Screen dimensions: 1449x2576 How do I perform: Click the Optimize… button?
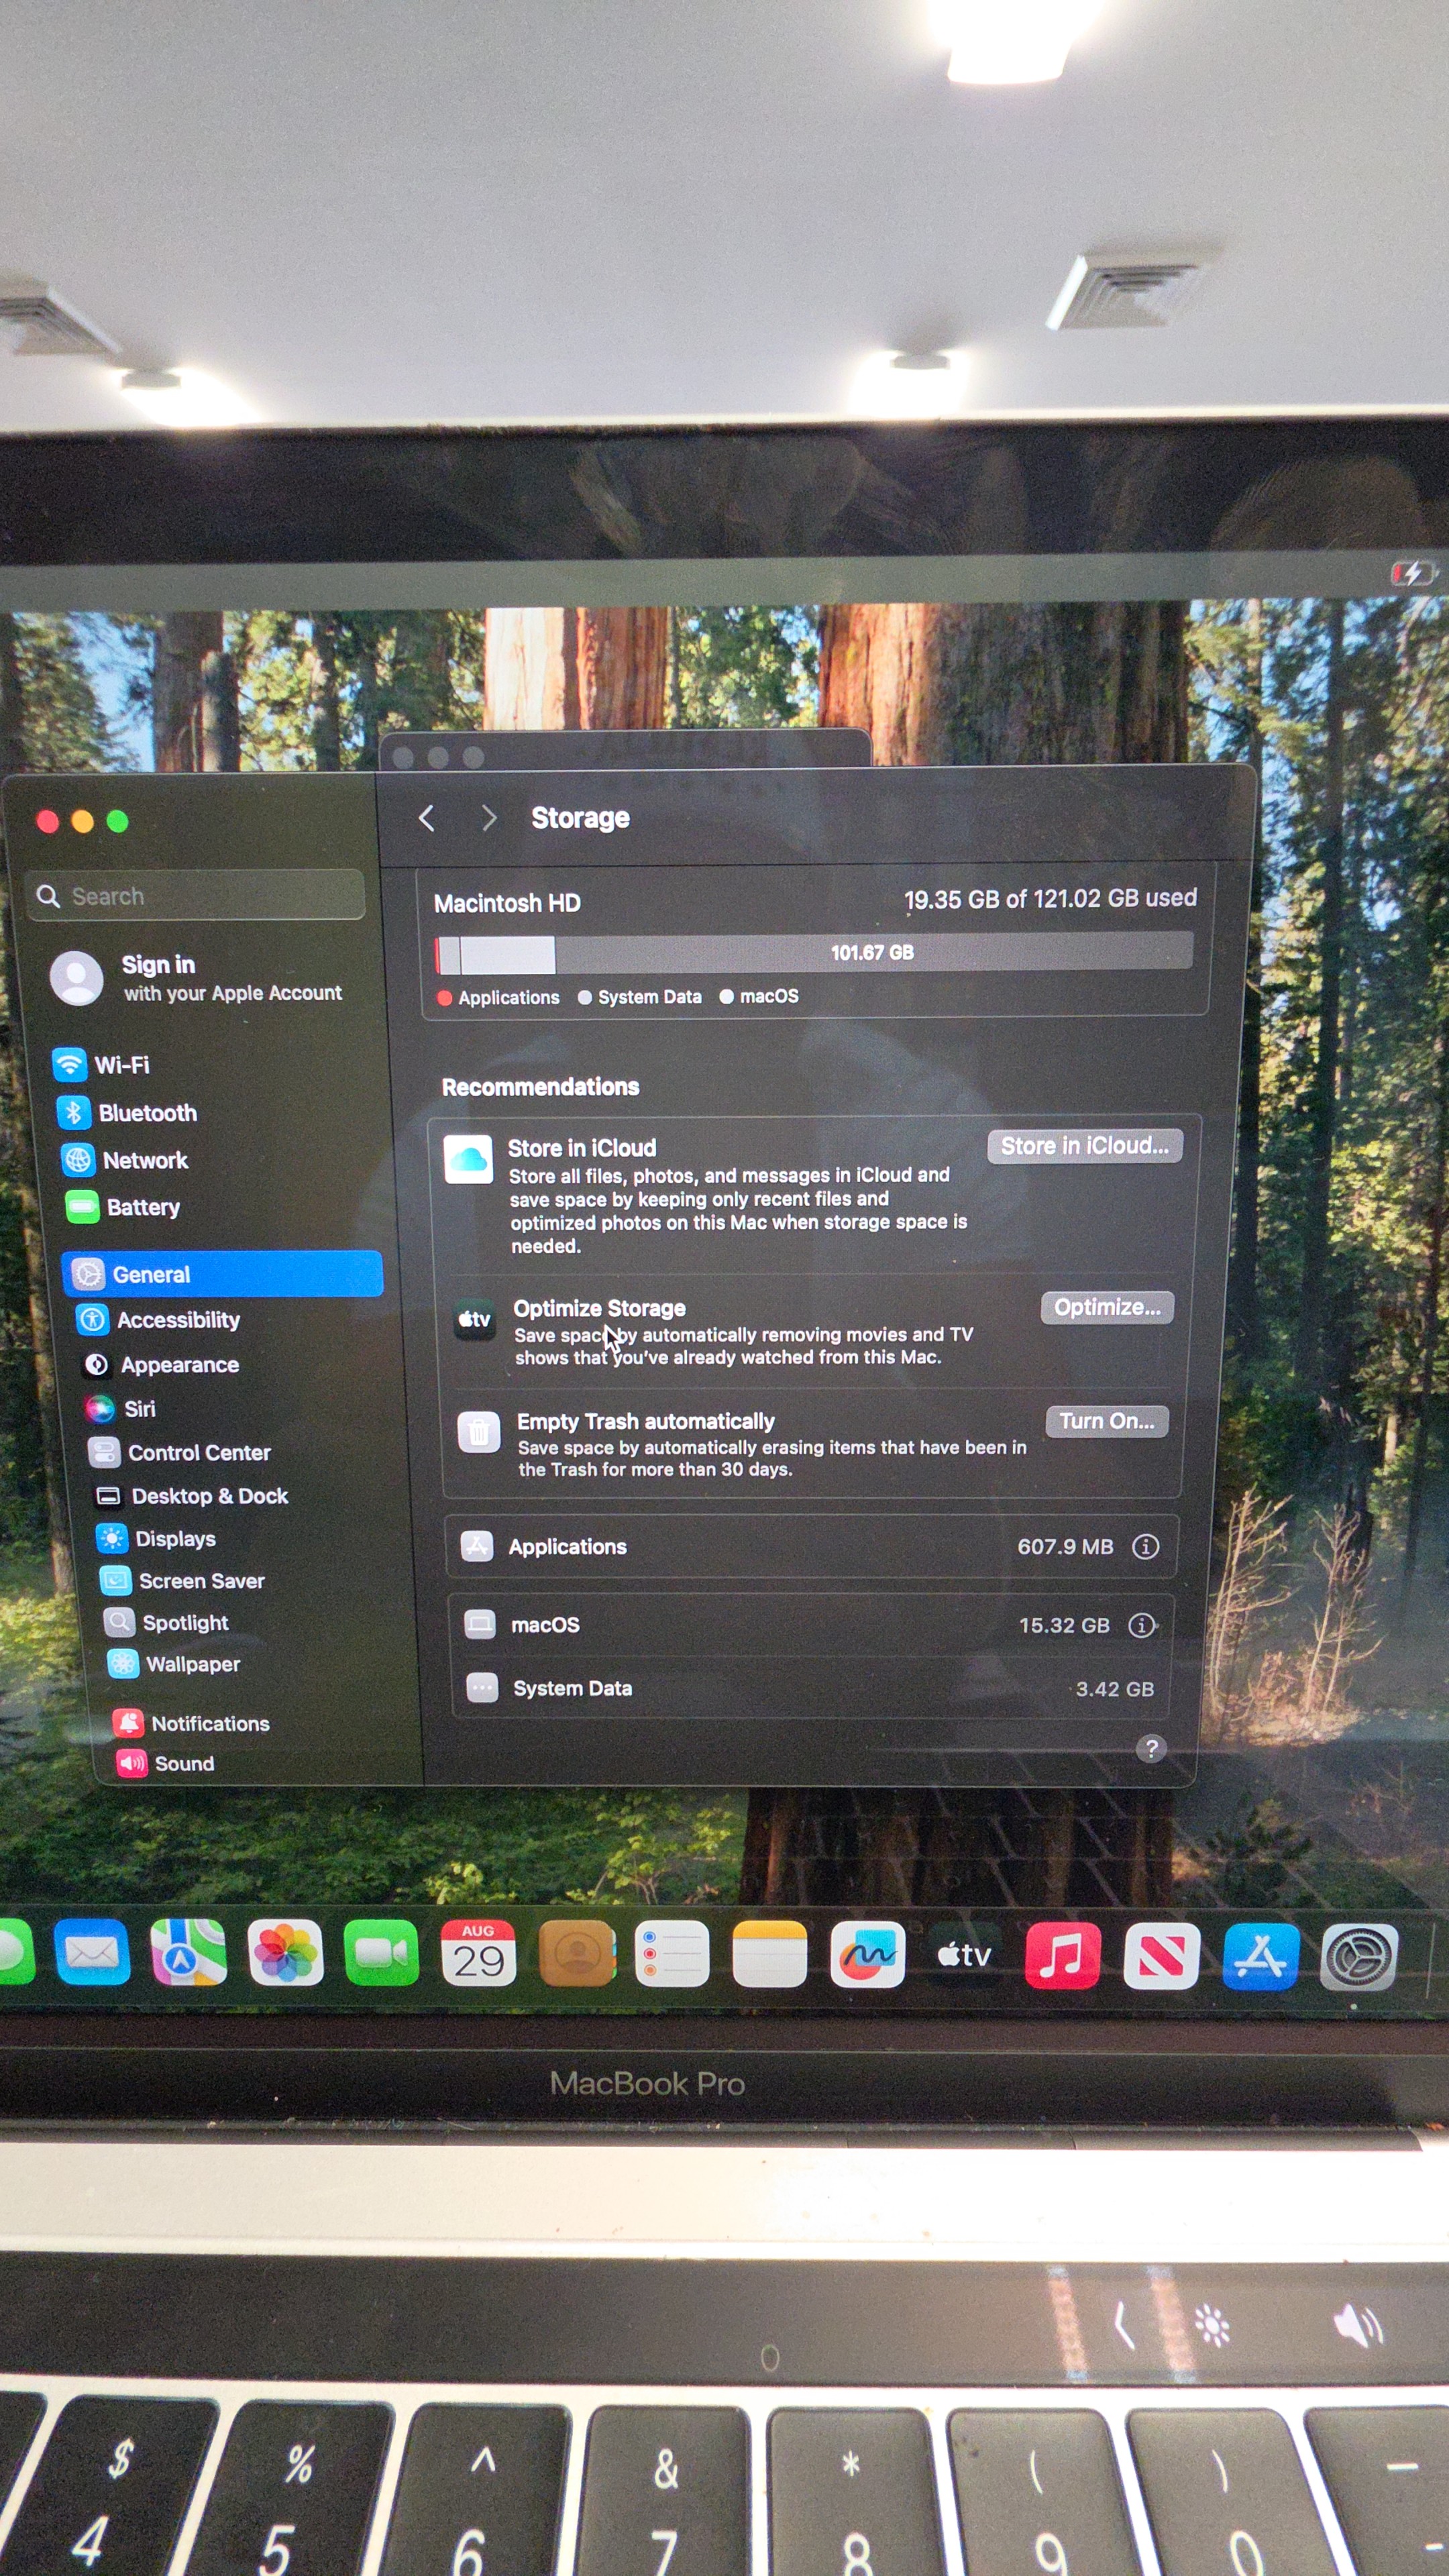coord(1107,1307)
